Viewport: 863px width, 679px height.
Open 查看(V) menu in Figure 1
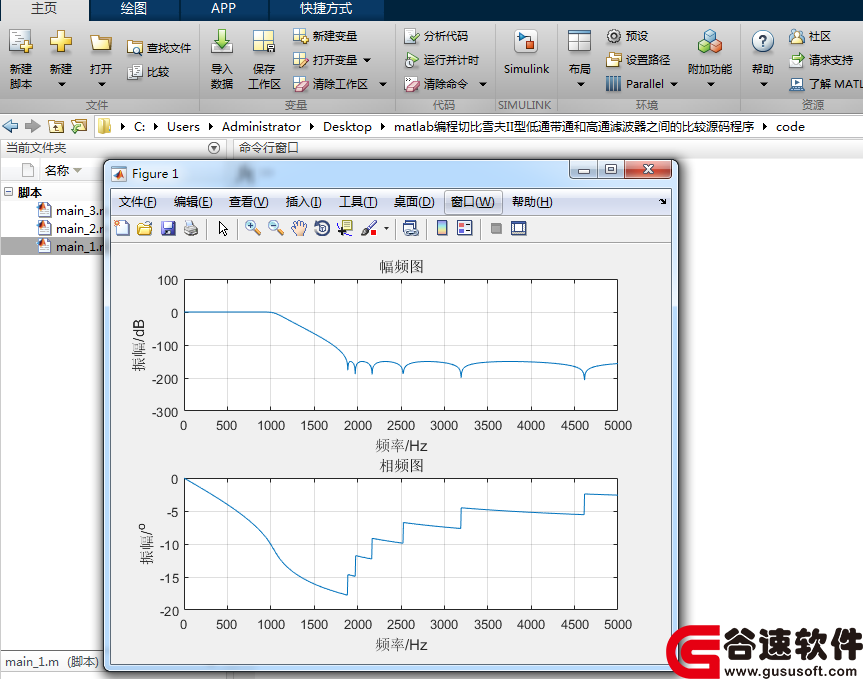coord(249,202)
